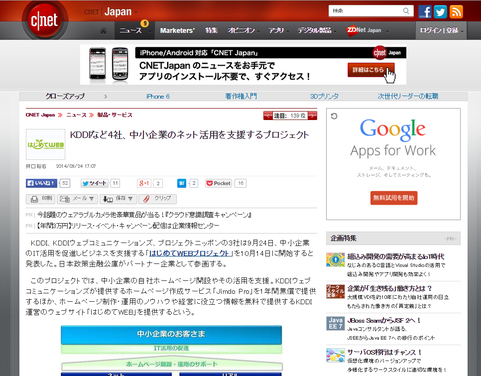Click the 印刷 print button
The height and width of the screenshot is (376, 481).
click(x=41, y=199)
